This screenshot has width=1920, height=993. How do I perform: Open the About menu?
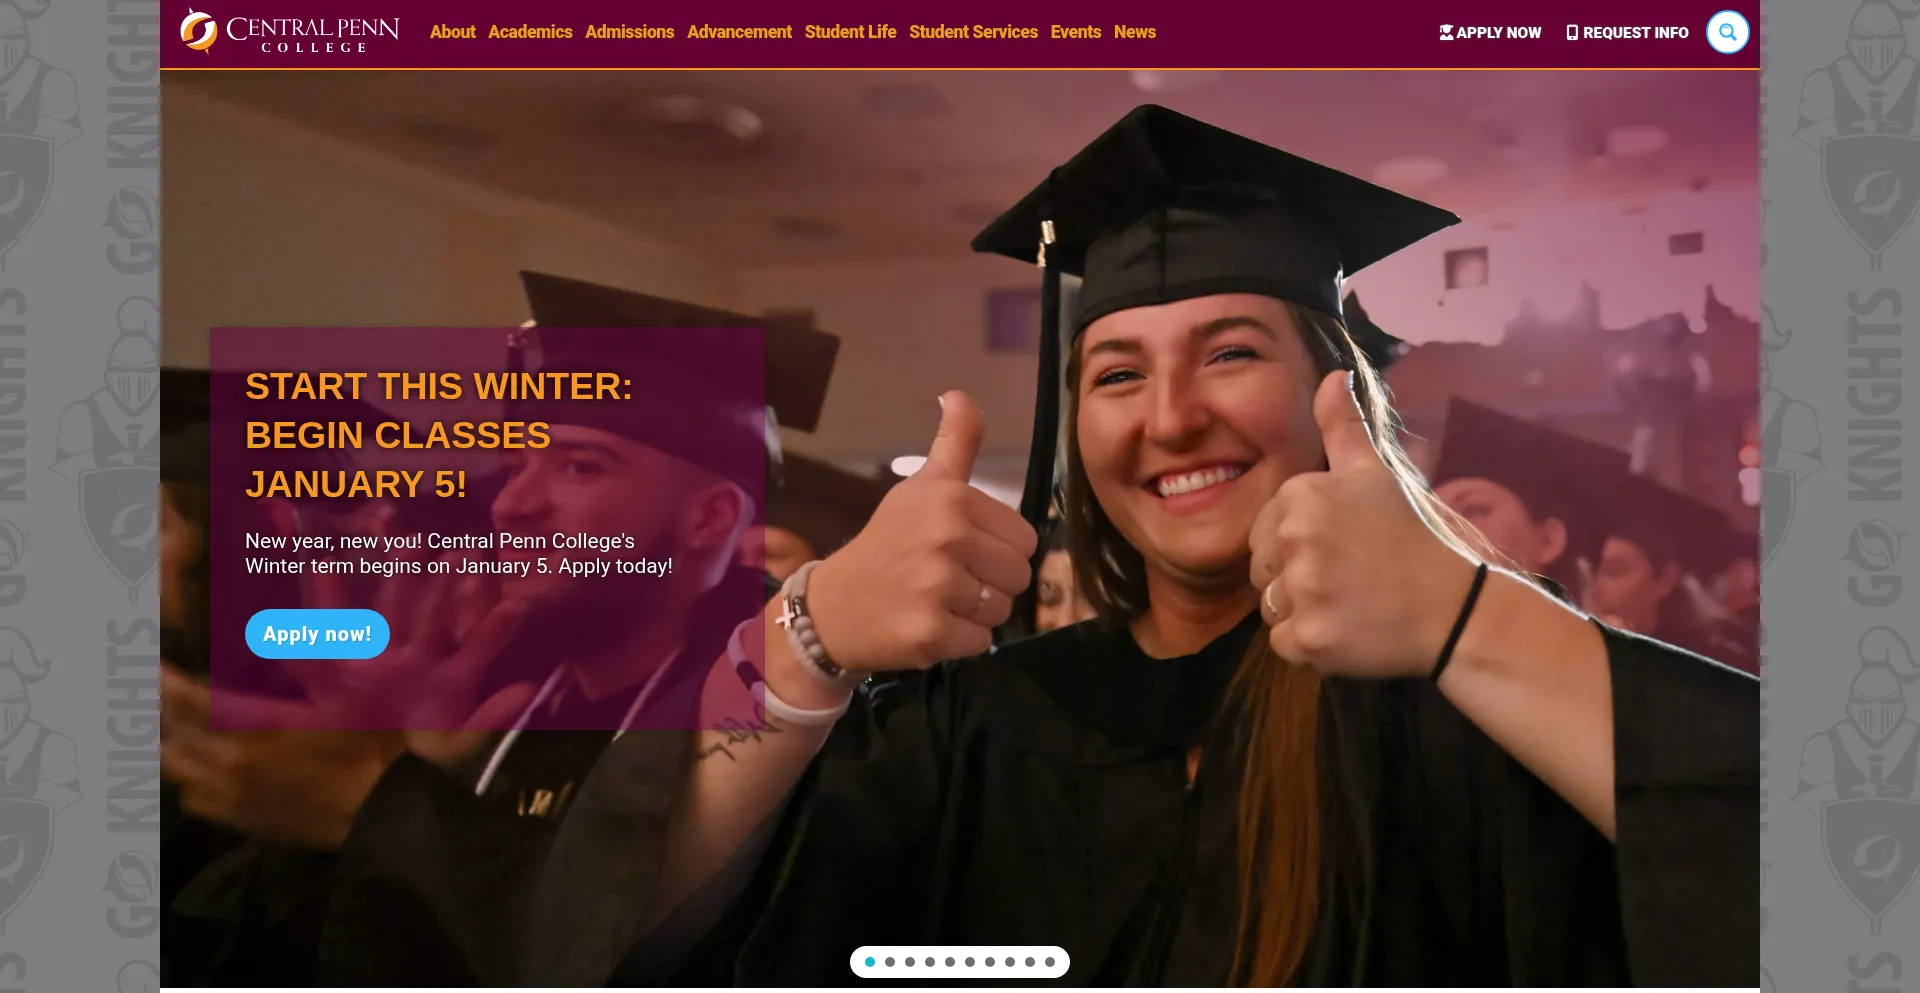[x=453, y=32]
